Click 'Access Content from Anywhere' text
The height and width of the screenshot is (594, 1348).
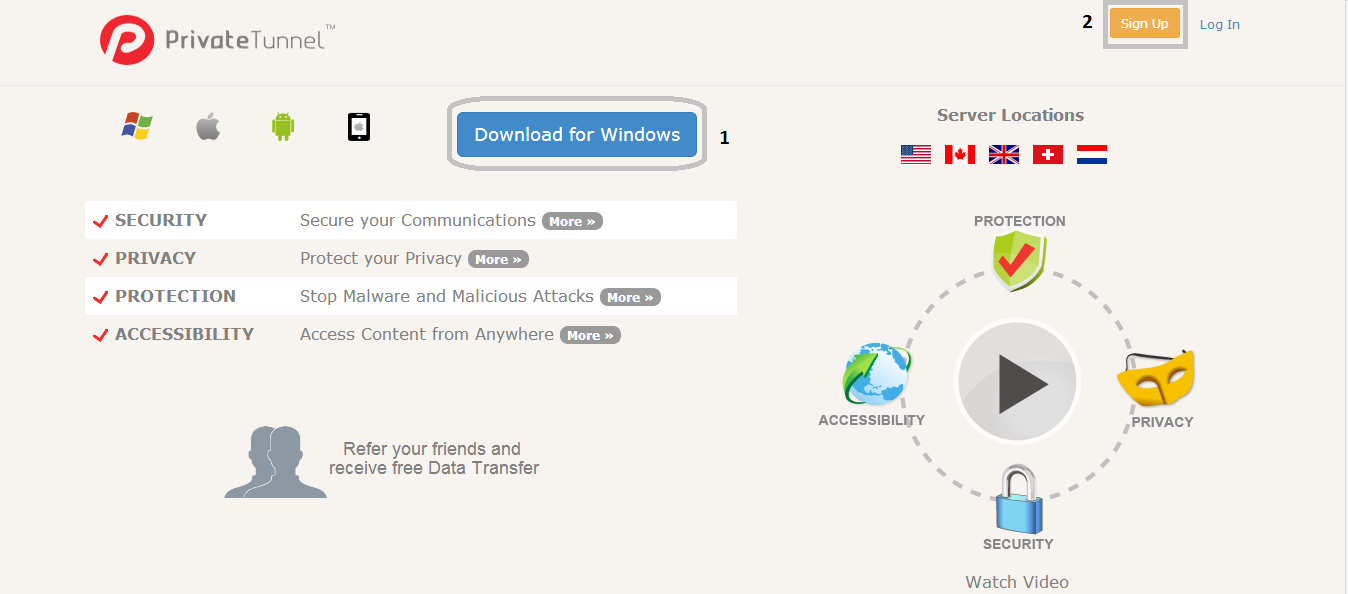427,334
